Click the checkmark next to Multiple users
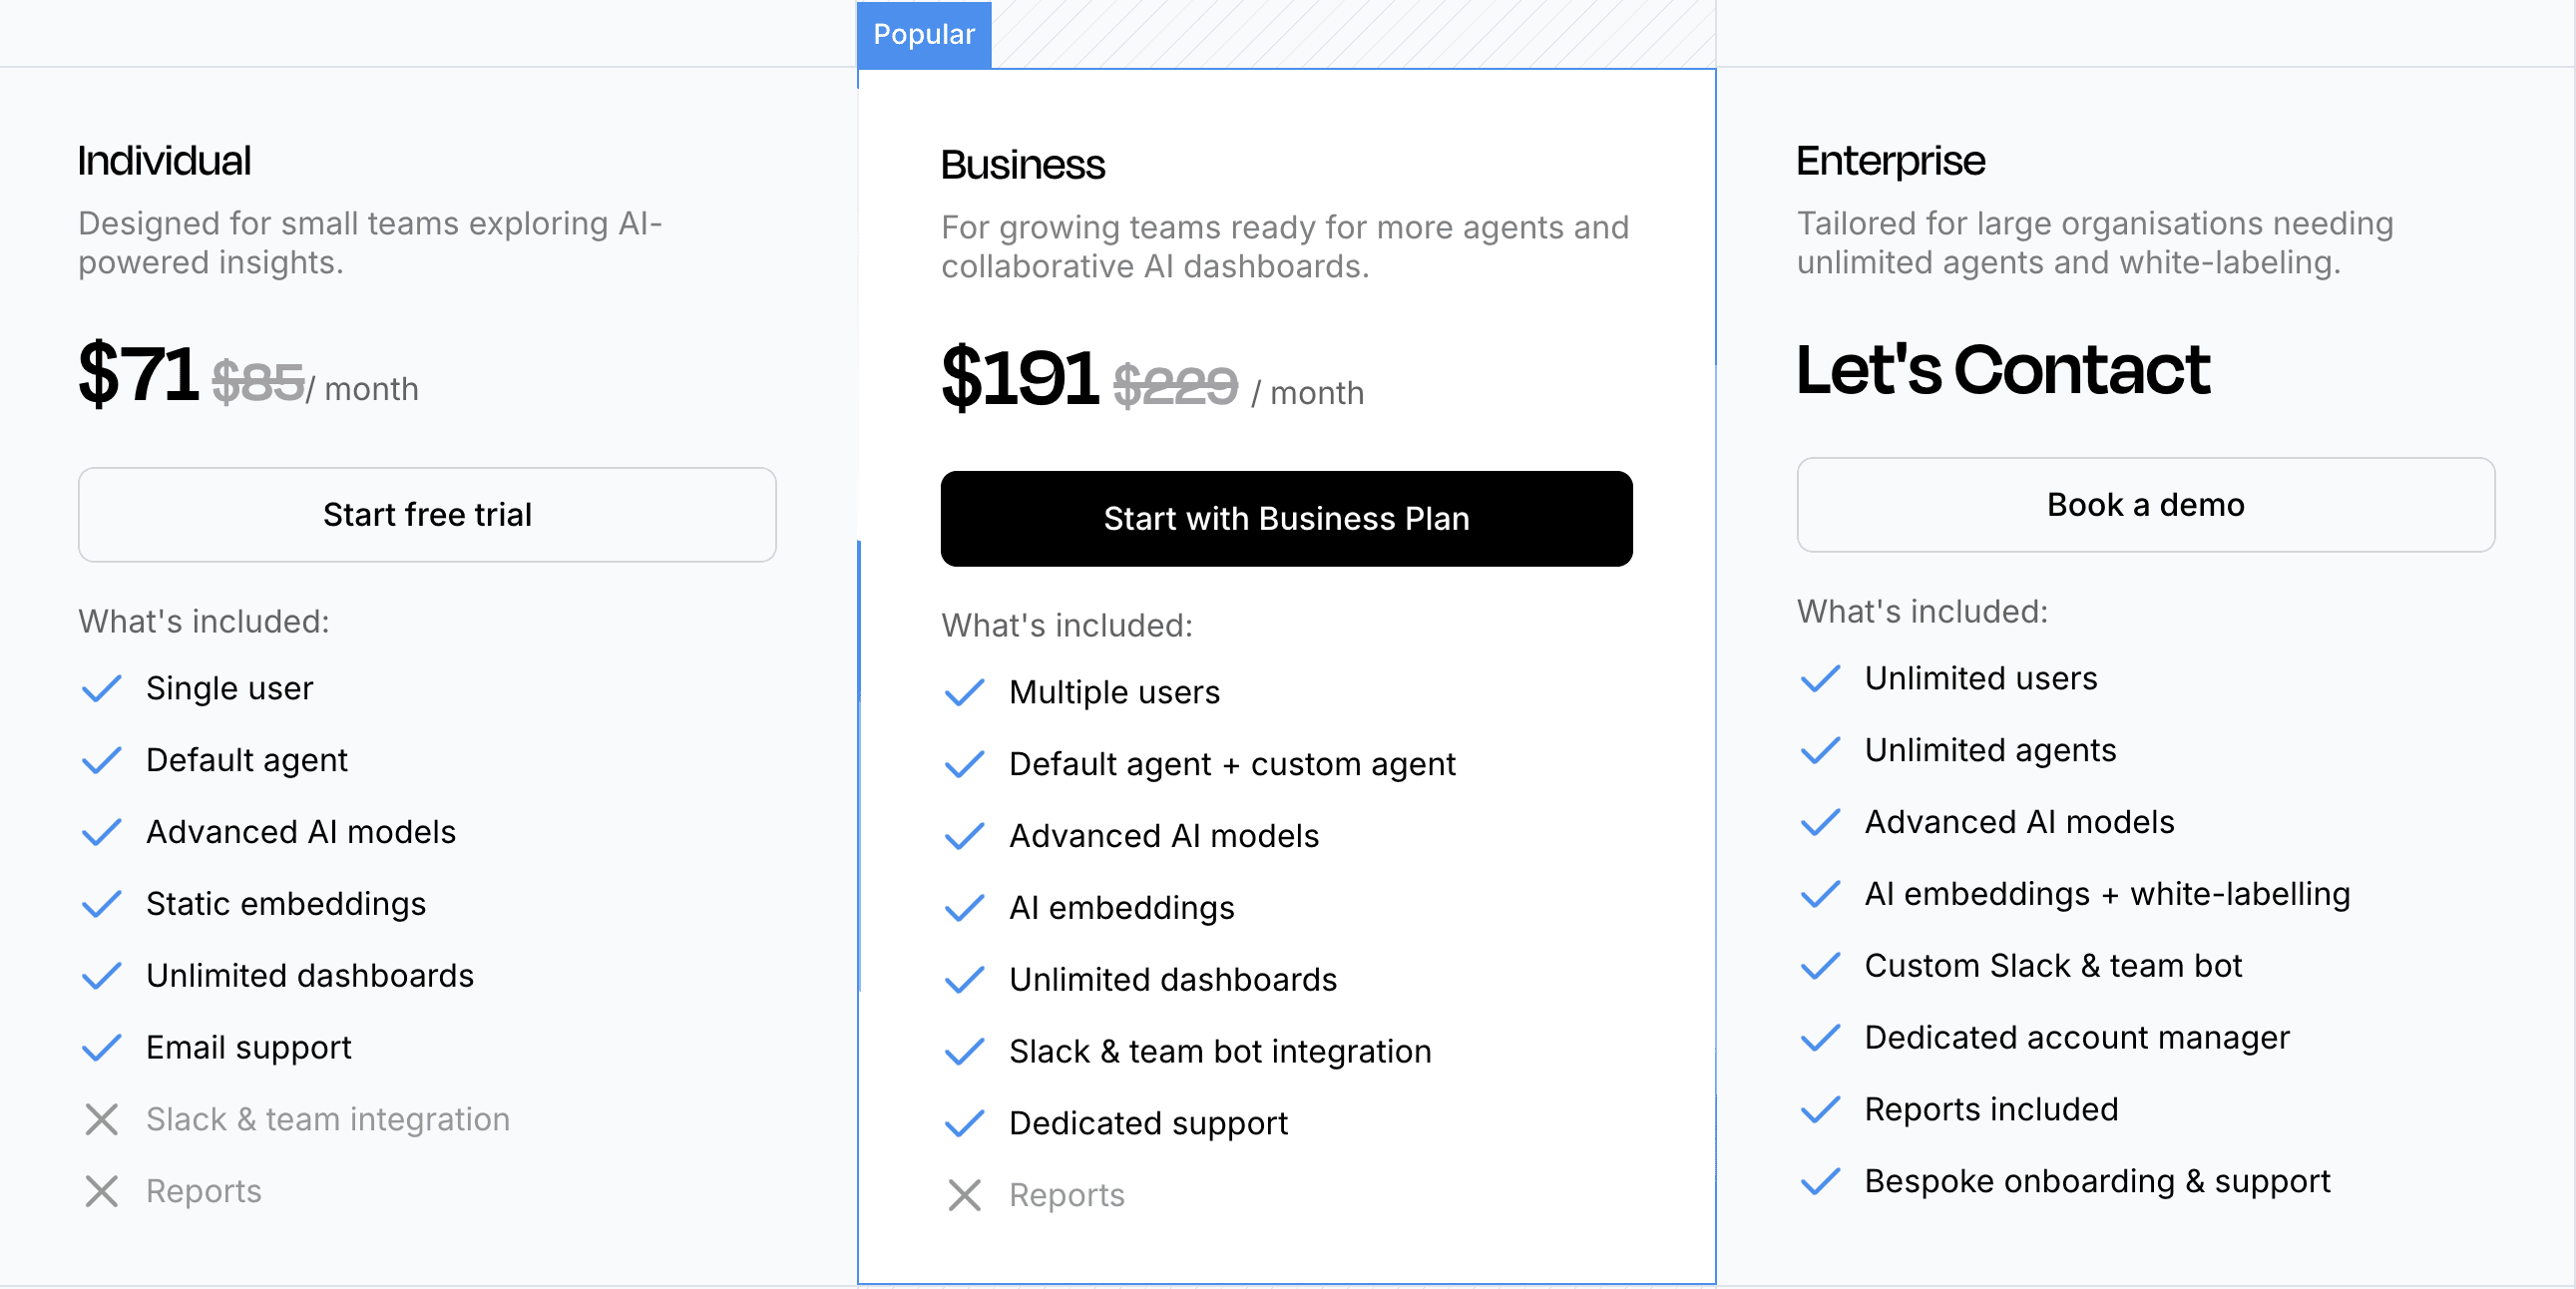Viewport: 2576px width, 1289px height. 965,693
